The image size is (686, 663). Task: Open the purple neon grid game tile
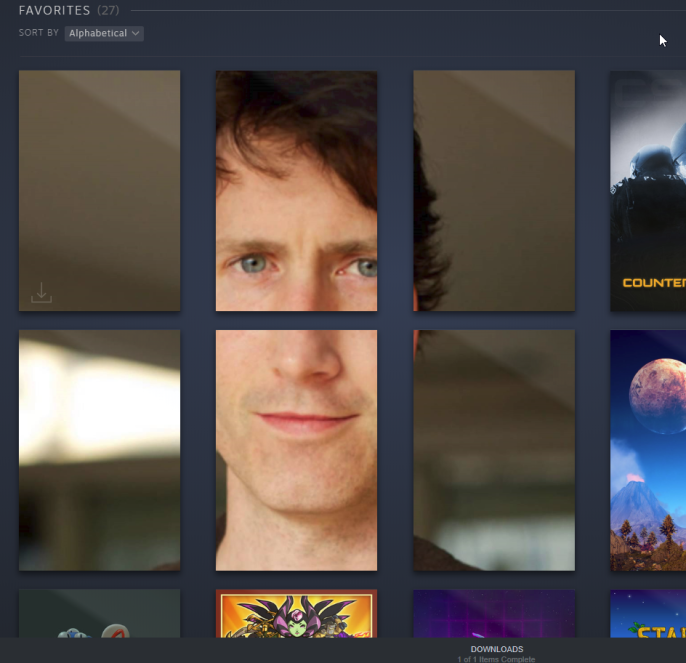pyautogui.click(x=494, y=613)
